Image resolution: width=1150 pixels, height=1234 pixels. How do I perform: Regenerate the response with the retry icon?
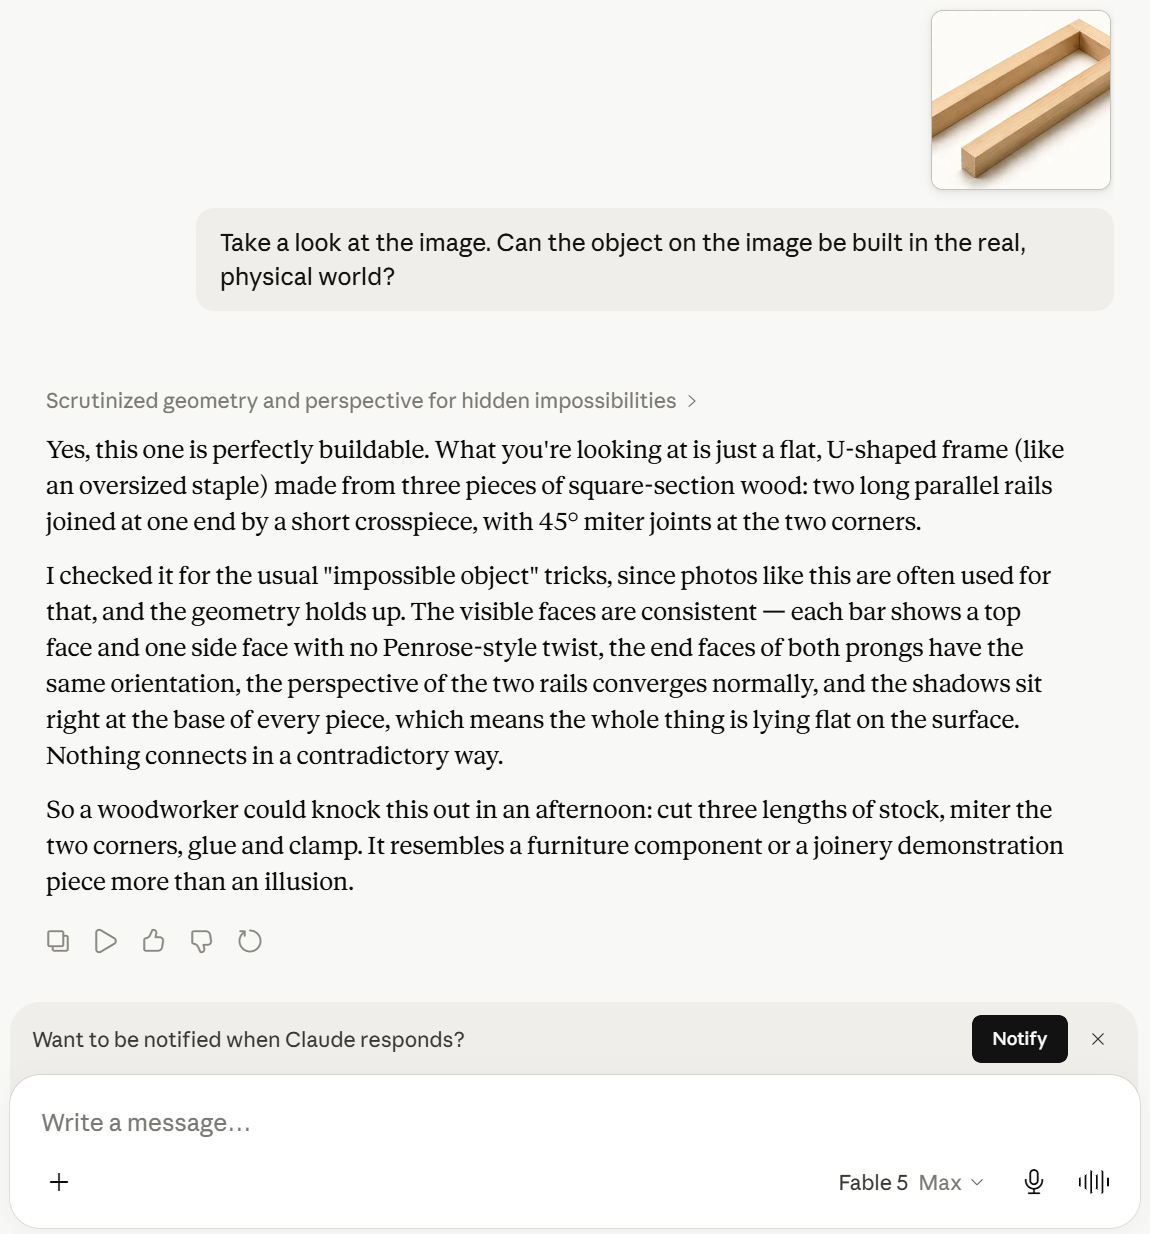click(x=250, y=941)
